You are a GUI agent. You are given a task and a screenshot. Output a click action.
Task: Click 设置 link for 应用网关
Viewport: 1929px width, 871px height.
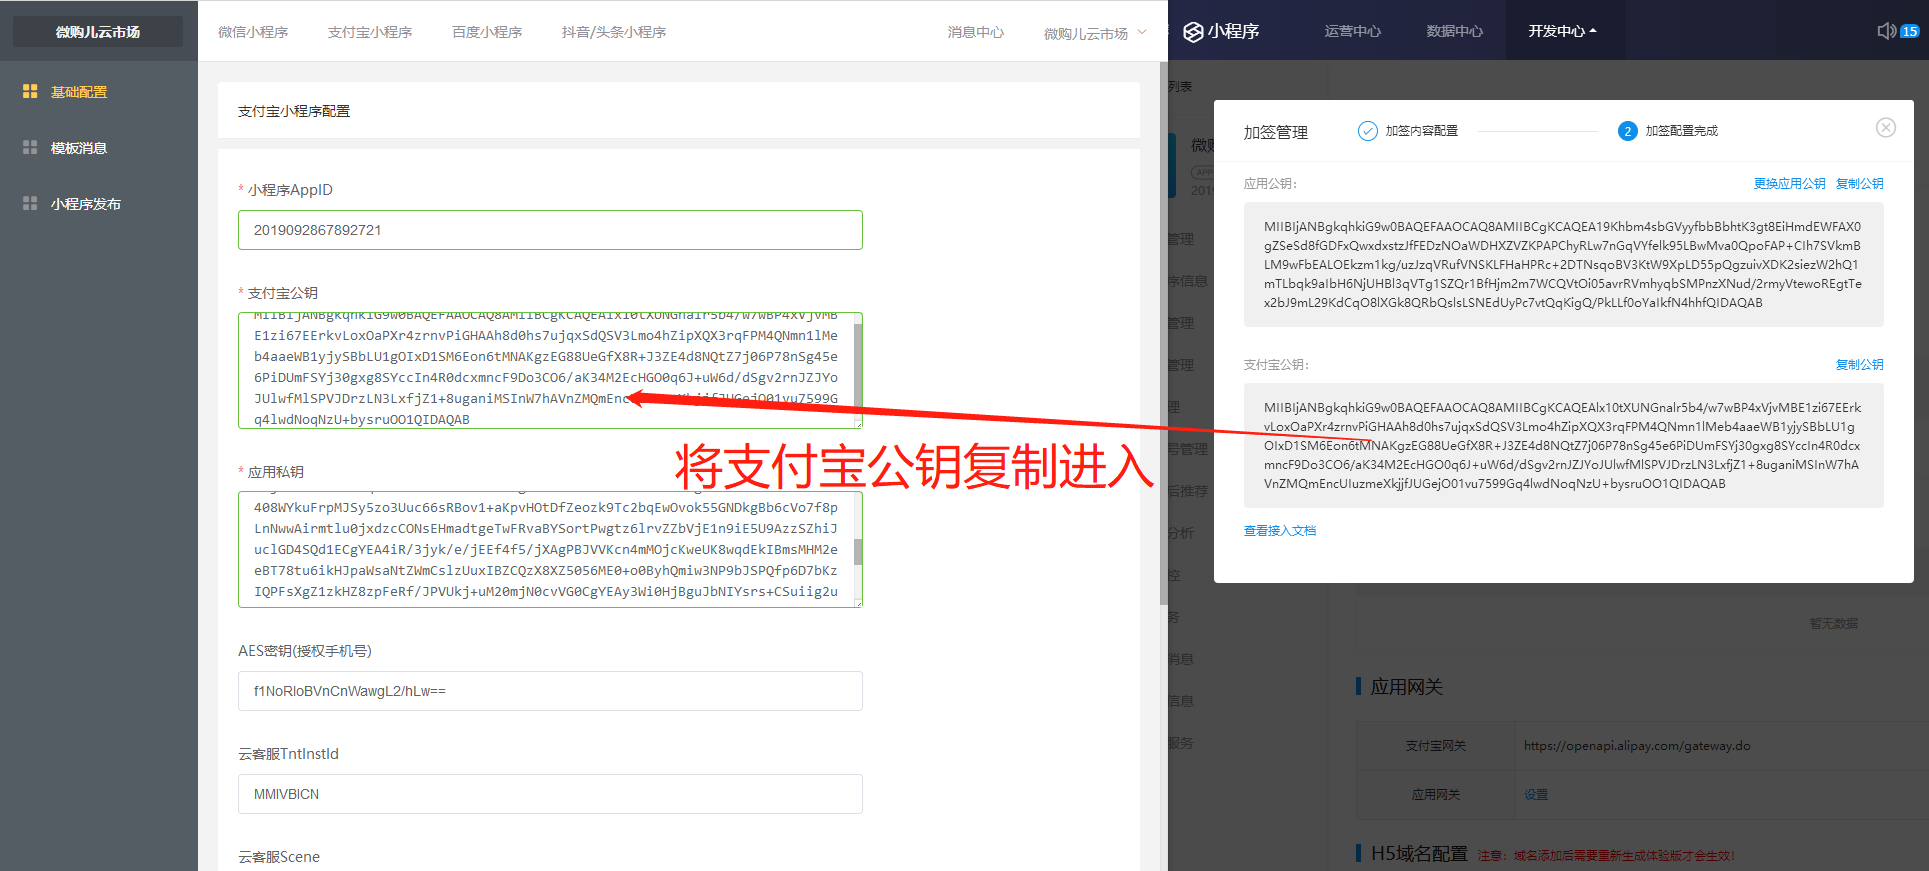click(1536, 795)
